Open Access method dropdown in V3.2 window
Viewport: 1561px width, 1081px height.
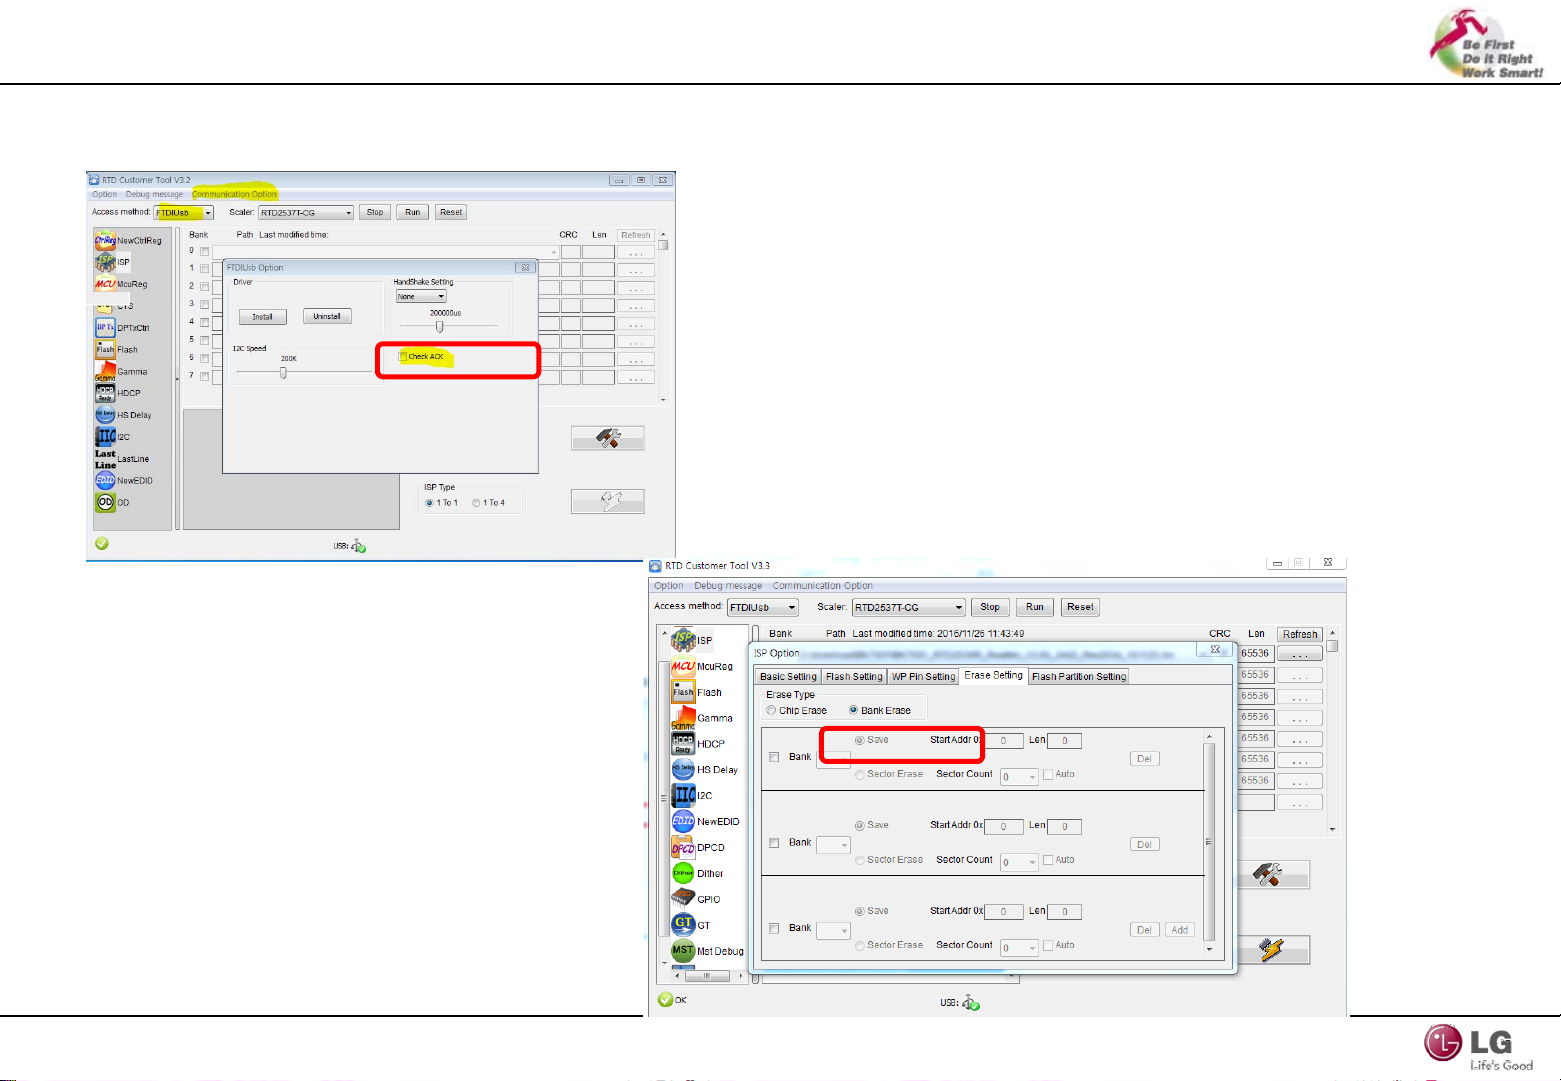(184, 213)
